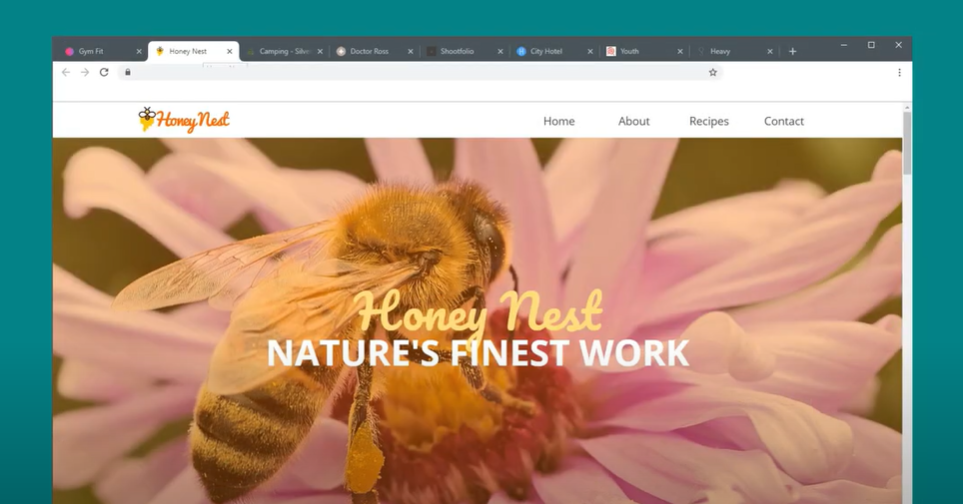
Task: Close the Youth tab
Action: tap(680, 52)
